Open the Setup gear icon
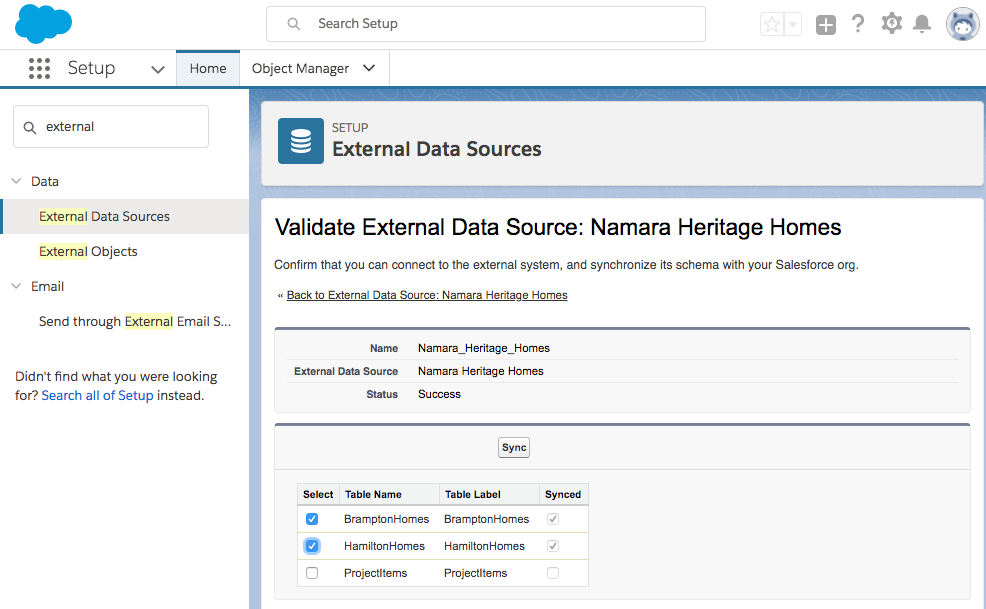This screenshot has height=609, width=986. [891, 23]
